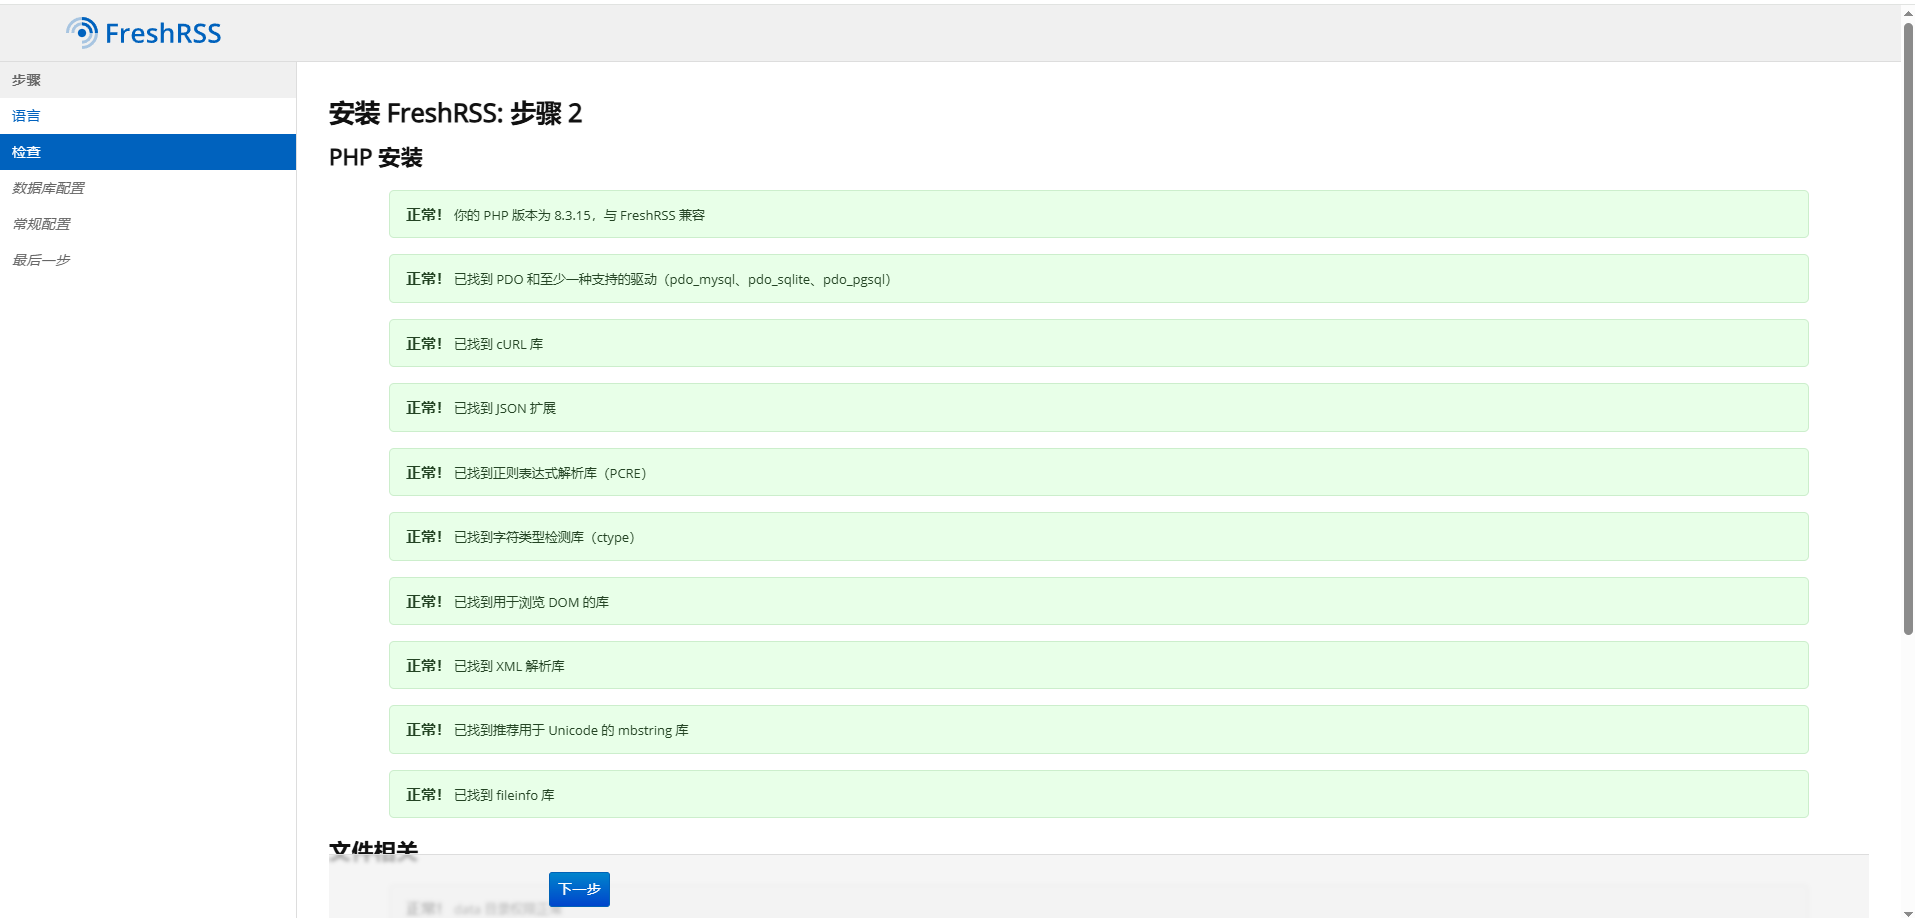Click the ctype 字符类型检测库 message
Viewport: 1915px width, 918px height.
[x=1098, y=537]
